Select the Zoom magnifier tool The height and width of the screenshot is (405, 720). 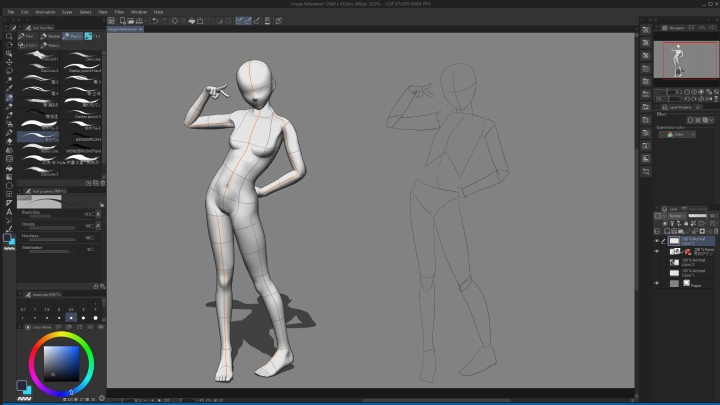(9, 36)
